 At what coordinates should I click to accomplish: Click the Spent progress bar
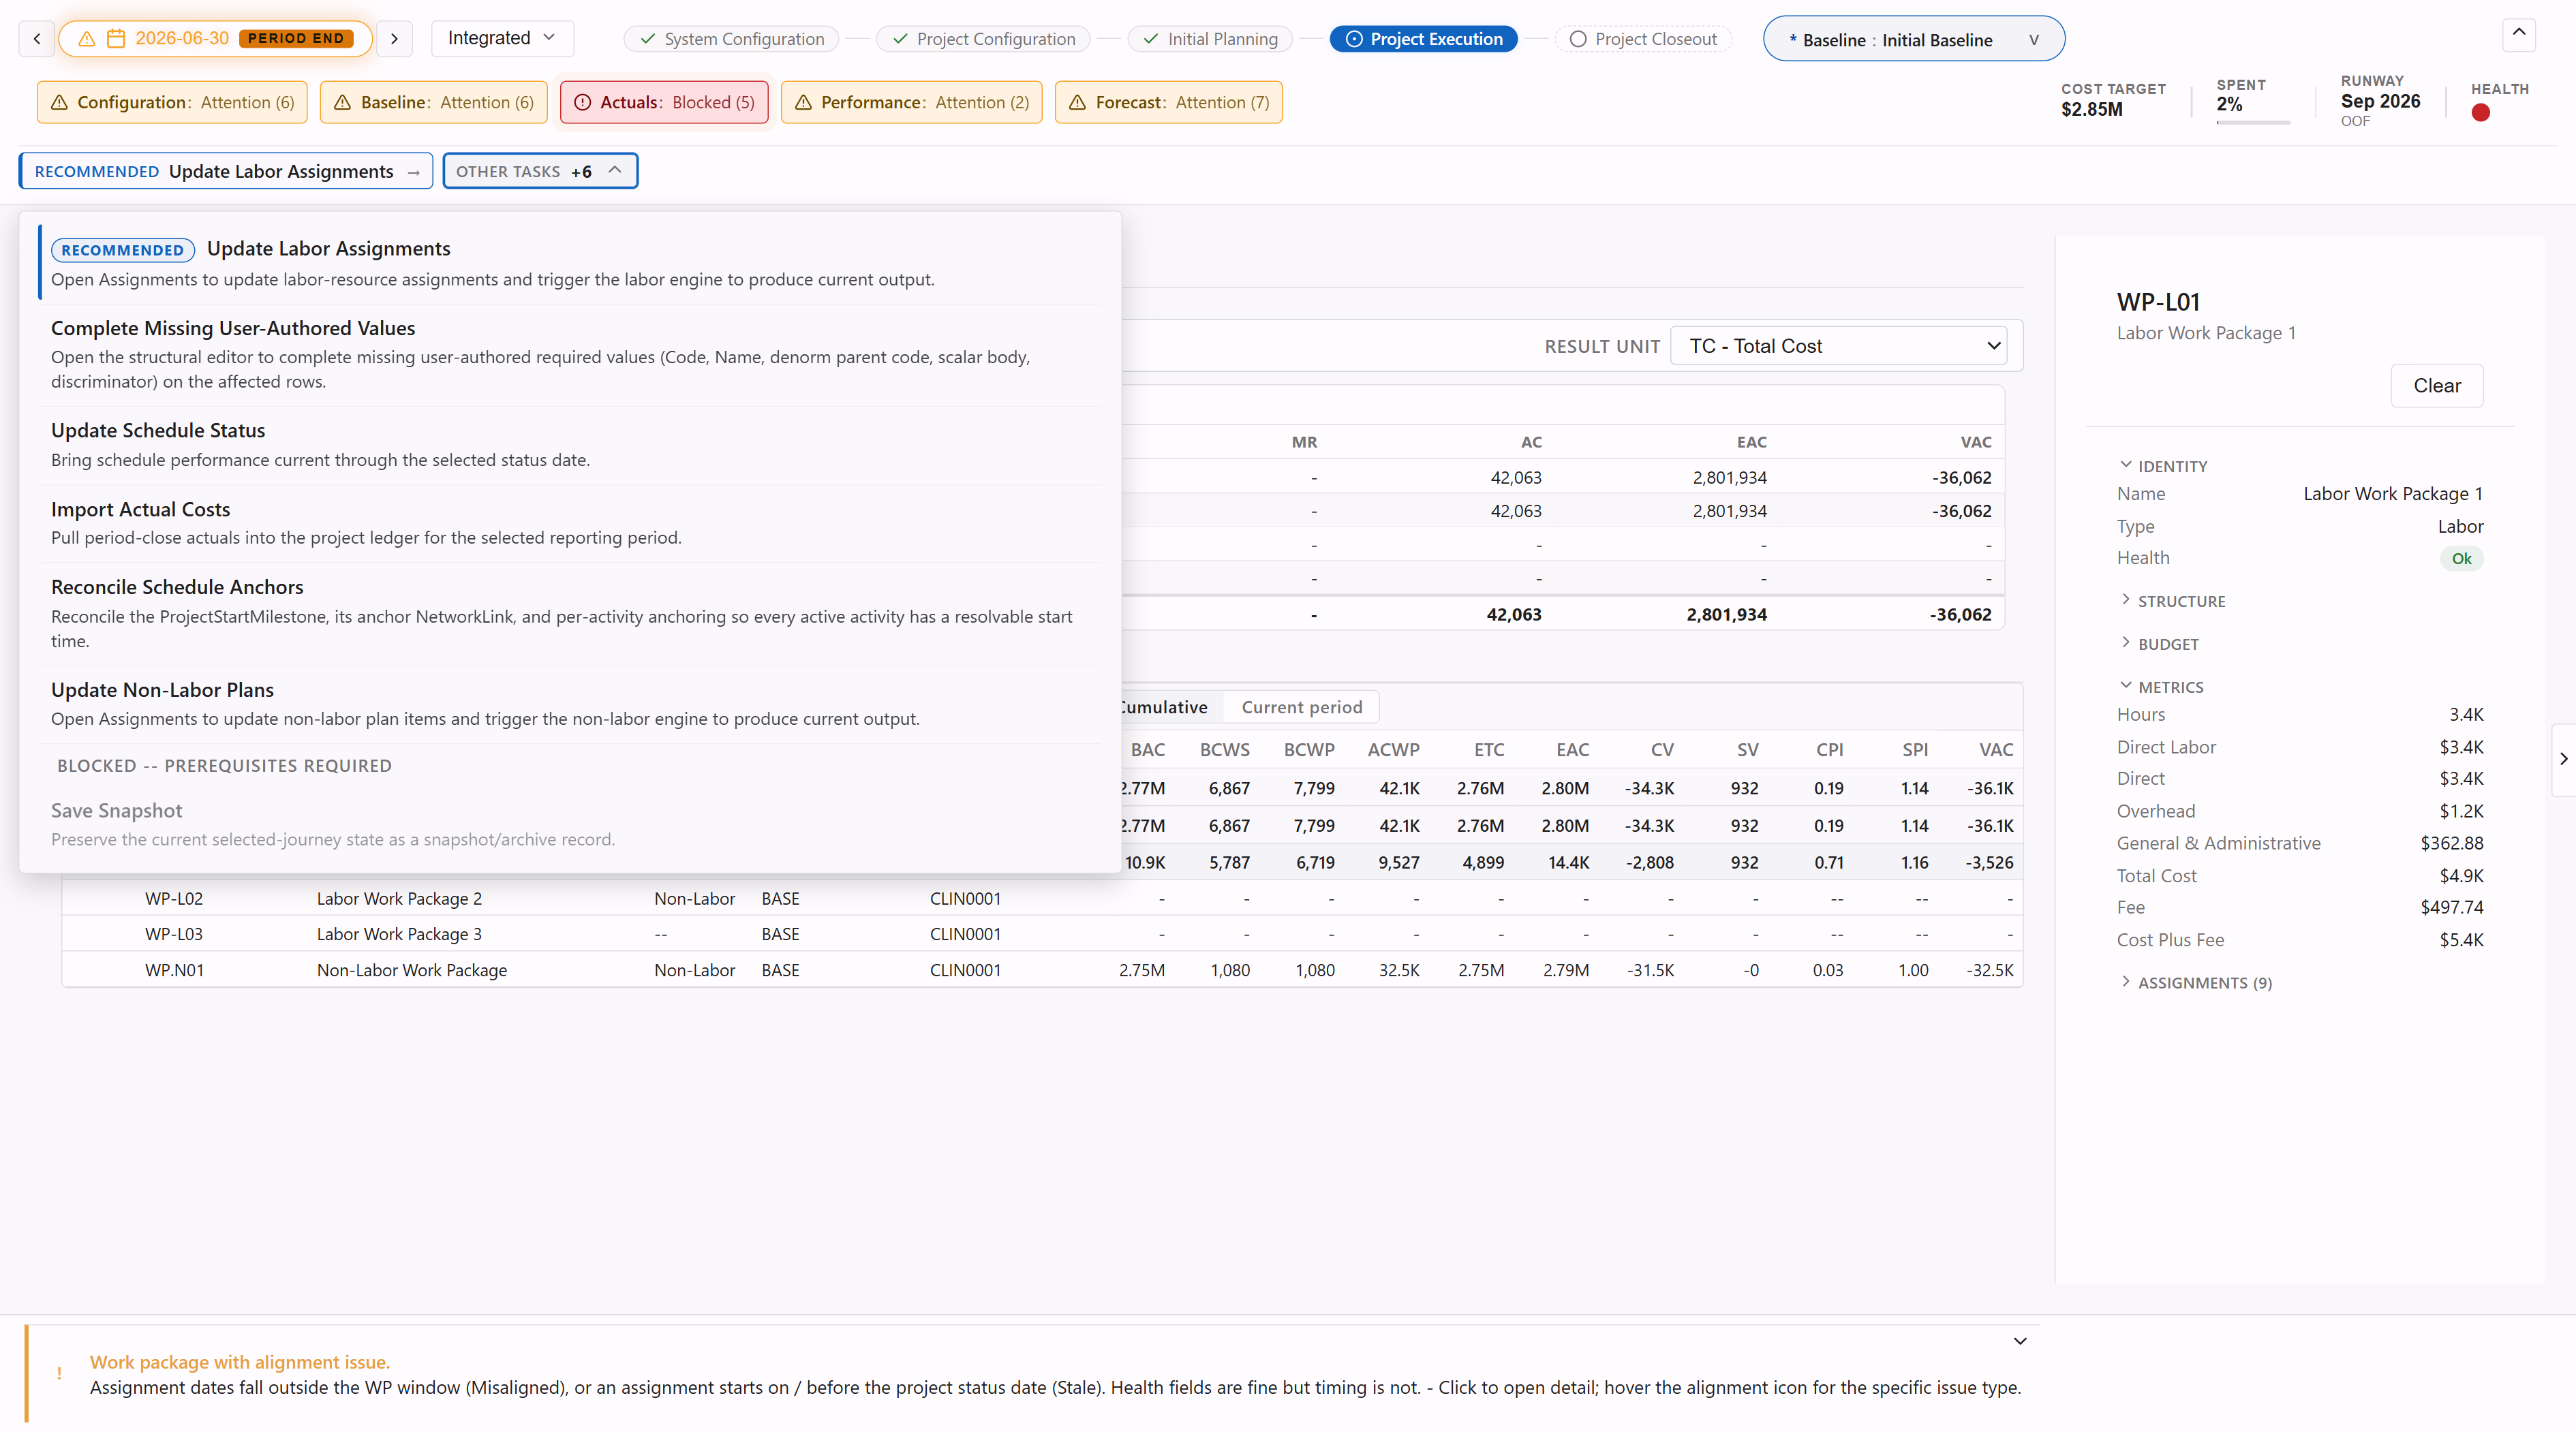(x=2253, y=122)
